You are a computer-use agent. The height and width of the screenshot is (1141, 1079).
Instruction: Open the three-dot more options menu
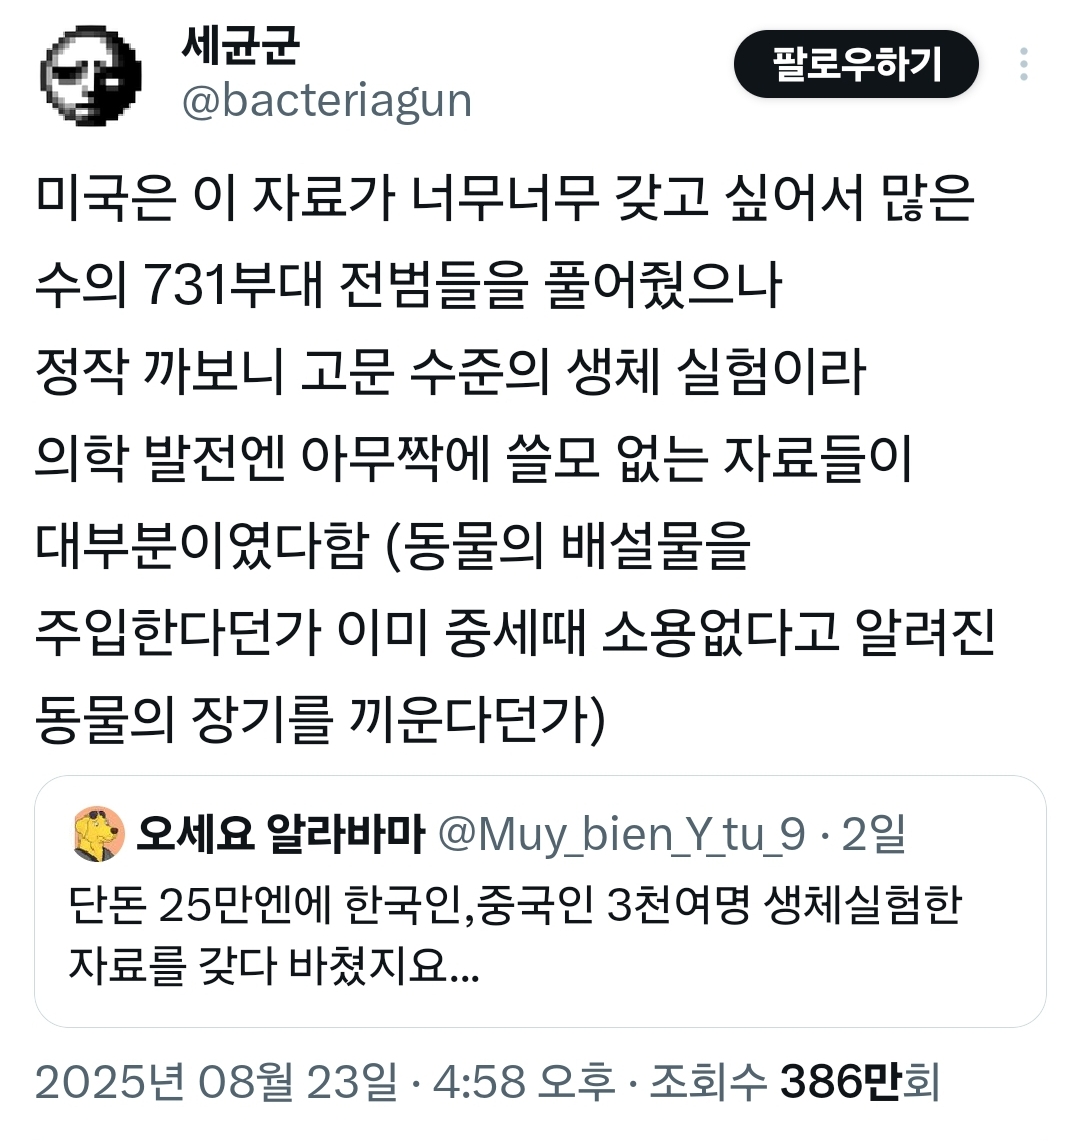click(x=1024, y=64)
